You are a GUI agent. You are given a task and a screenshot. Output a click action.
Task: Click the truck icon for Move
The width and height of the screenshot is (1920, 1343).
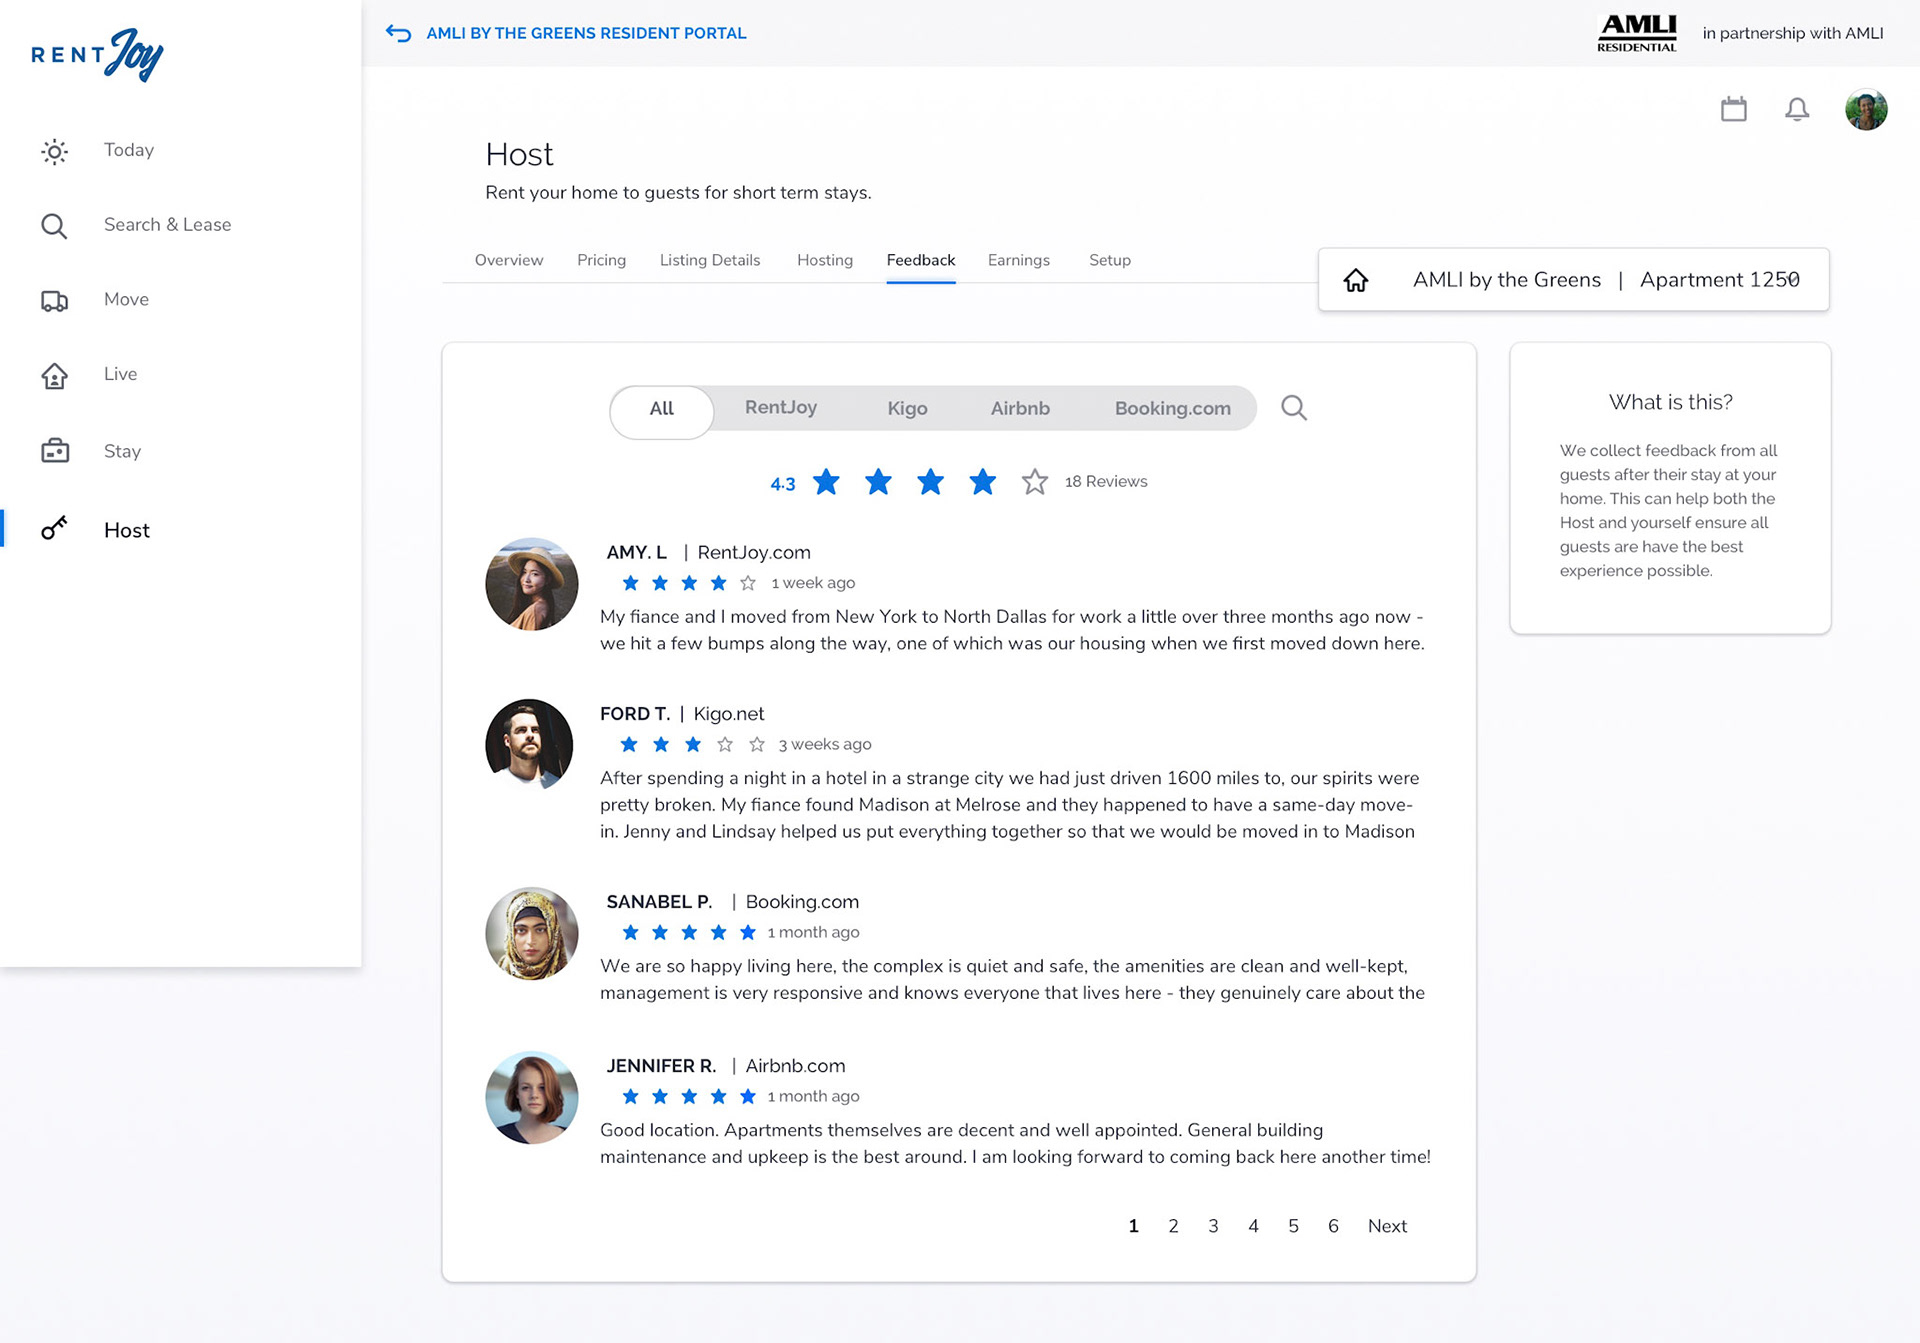coord(54,300)
